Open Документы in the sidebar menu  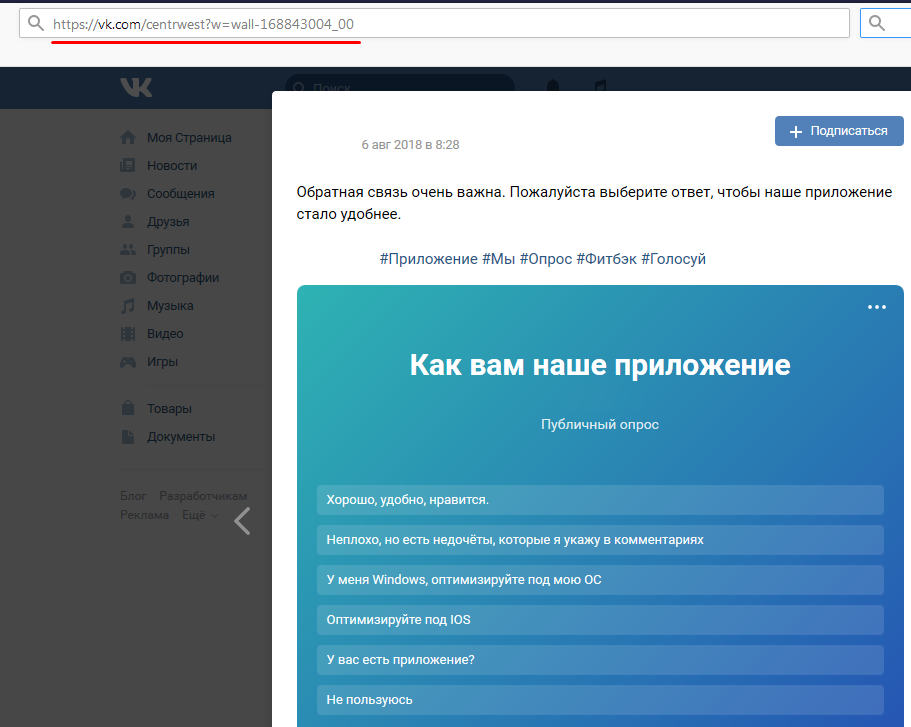point(180,437)
